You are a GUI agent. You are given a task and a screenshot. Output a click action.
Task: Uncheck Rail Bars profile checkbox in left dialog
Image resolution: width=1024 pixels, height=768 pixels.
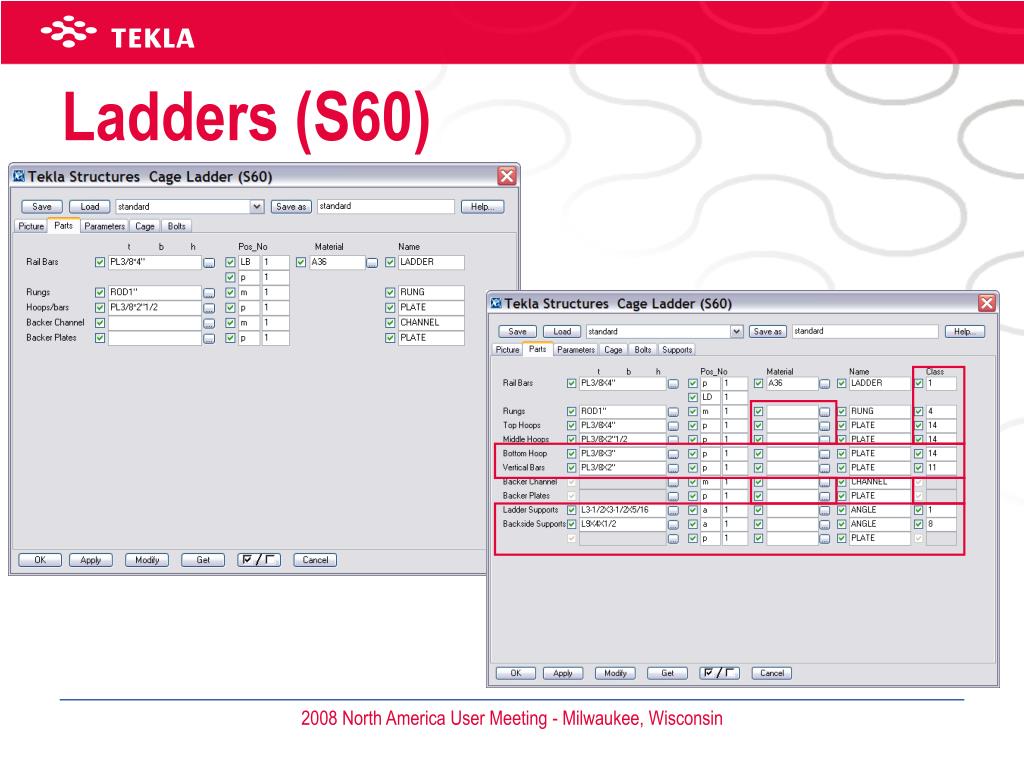pos(100,263)
